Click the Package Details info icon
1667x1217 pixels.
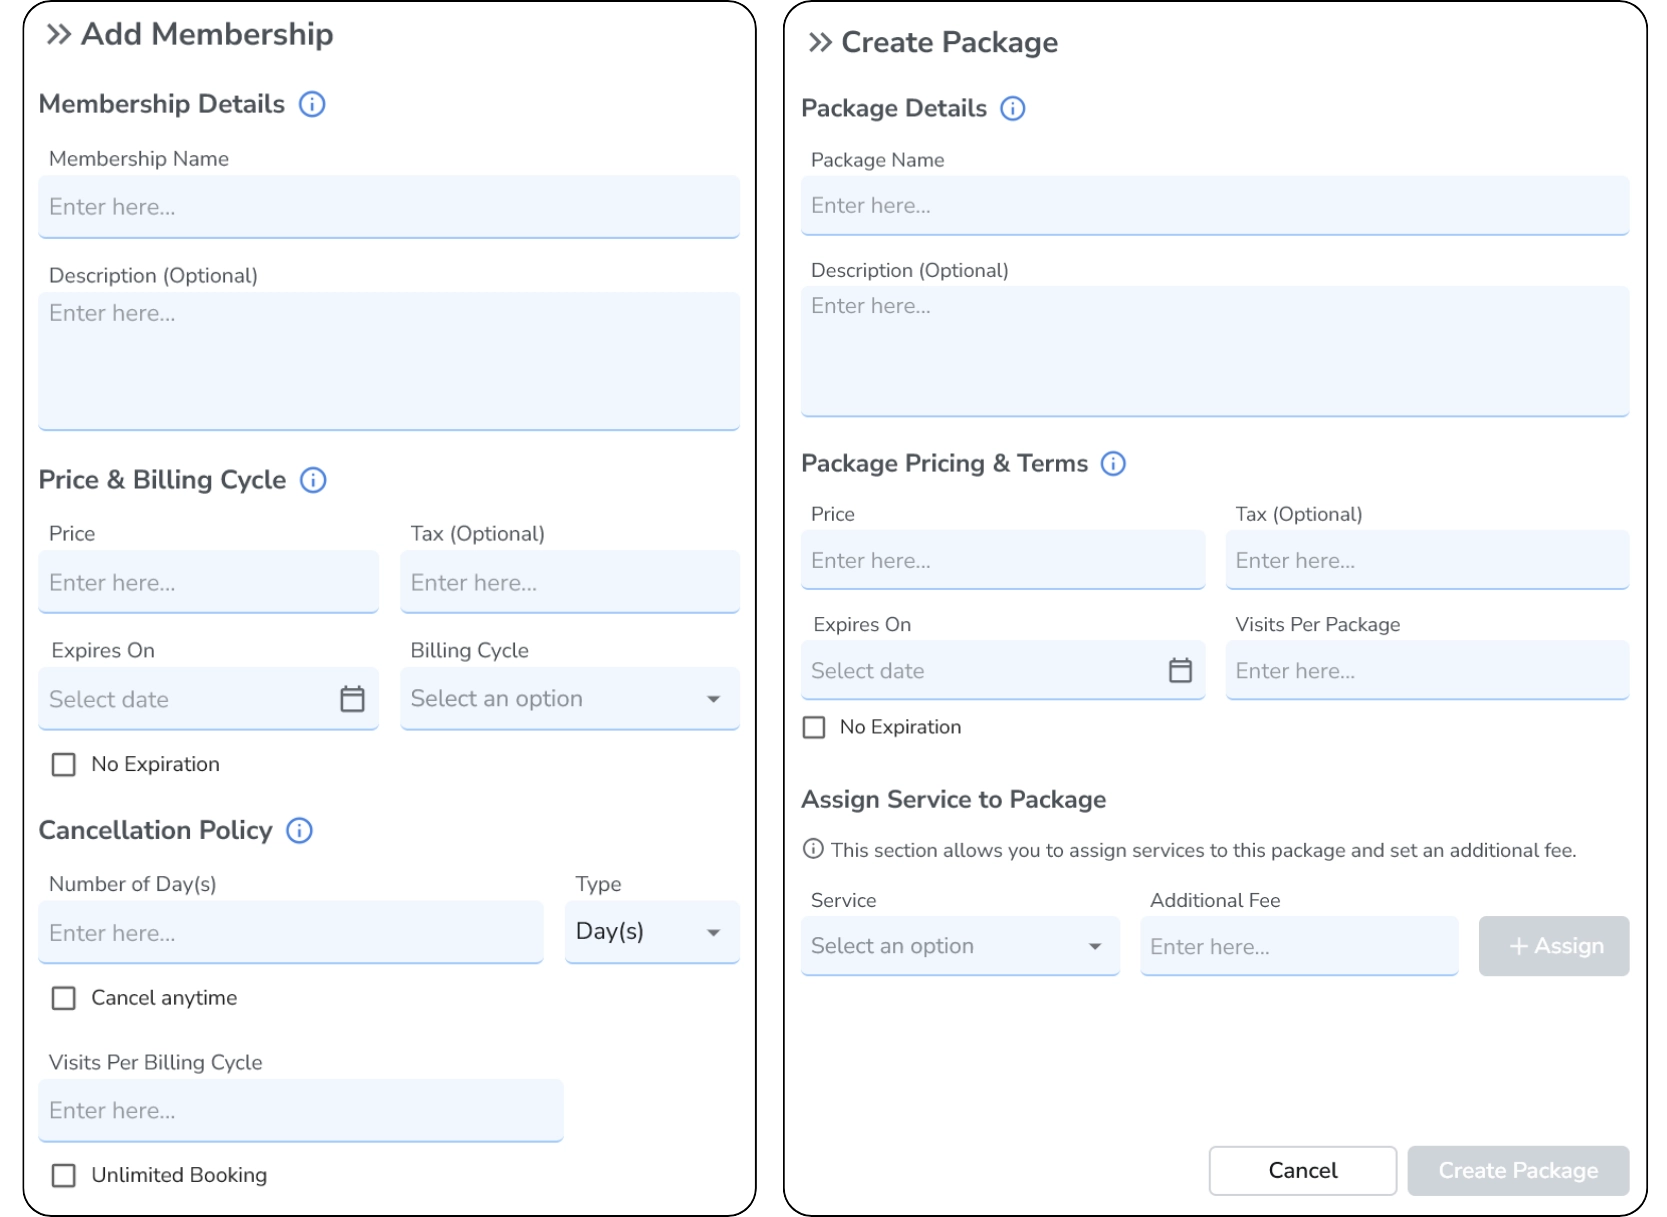1012,109
